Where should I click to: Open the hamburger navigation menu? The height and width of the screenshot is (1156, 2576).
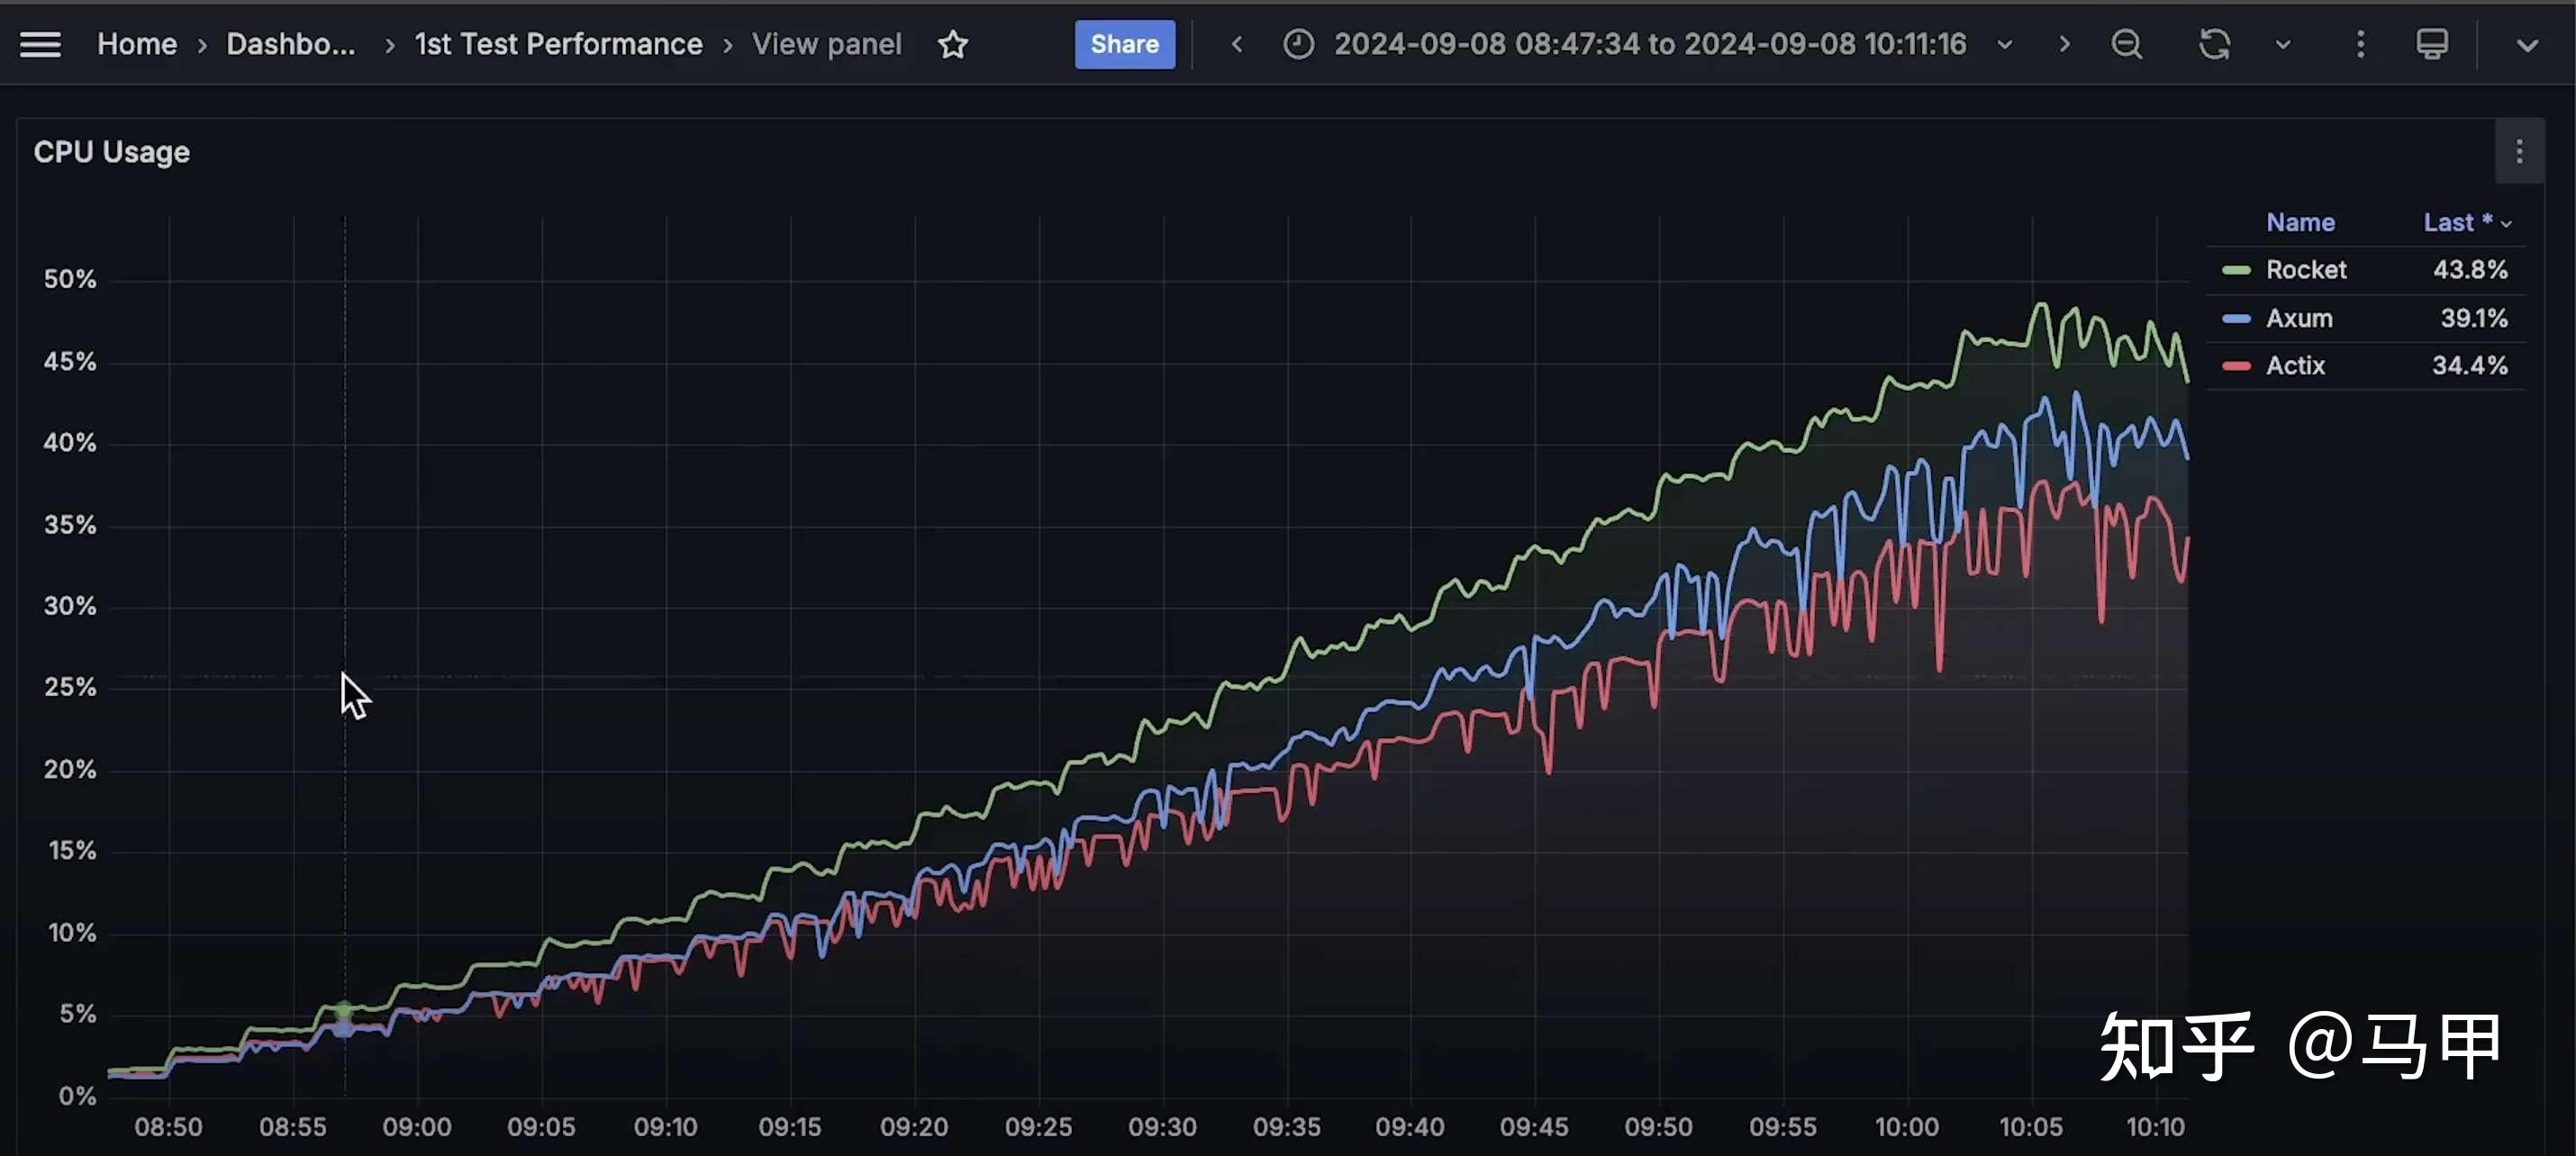[40, 44]
